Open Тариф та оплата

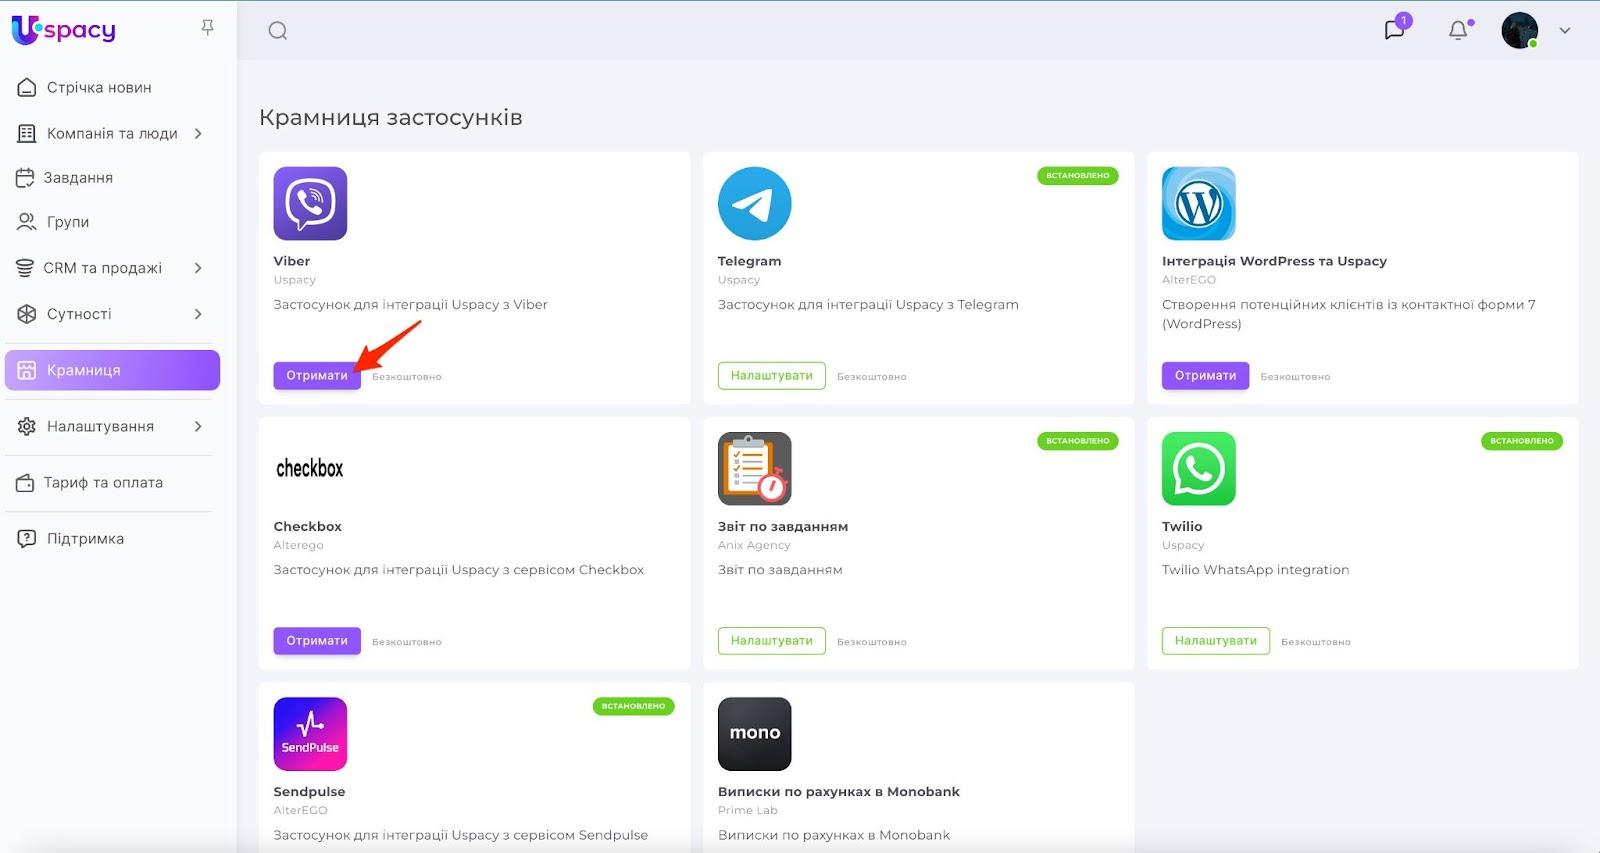103,483
